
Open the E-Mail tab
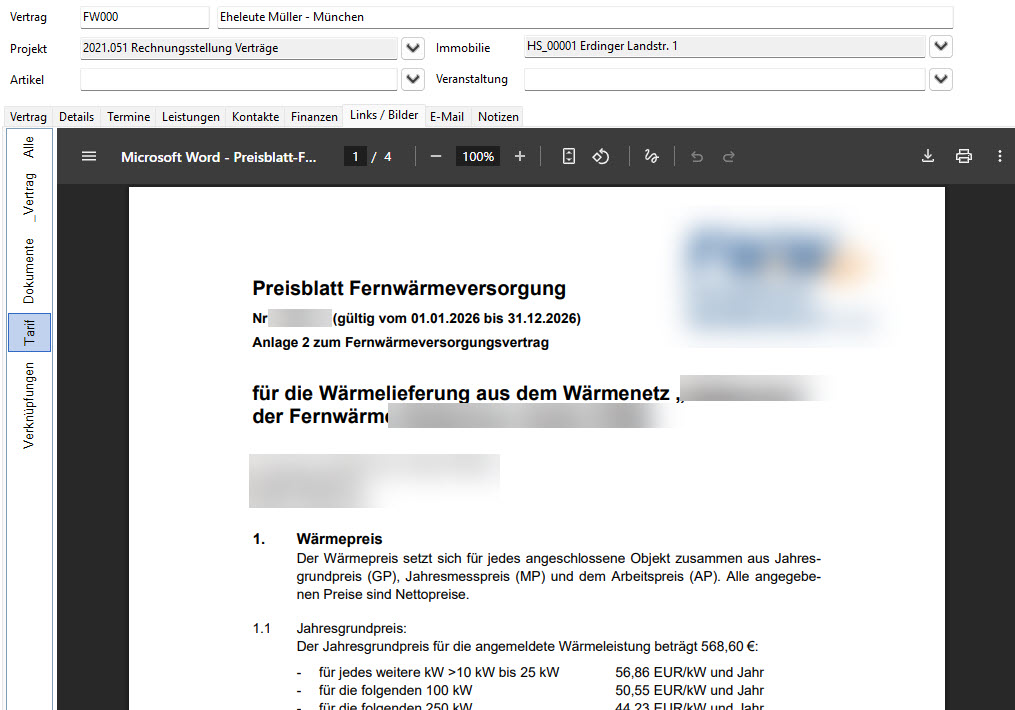point(447,116)
